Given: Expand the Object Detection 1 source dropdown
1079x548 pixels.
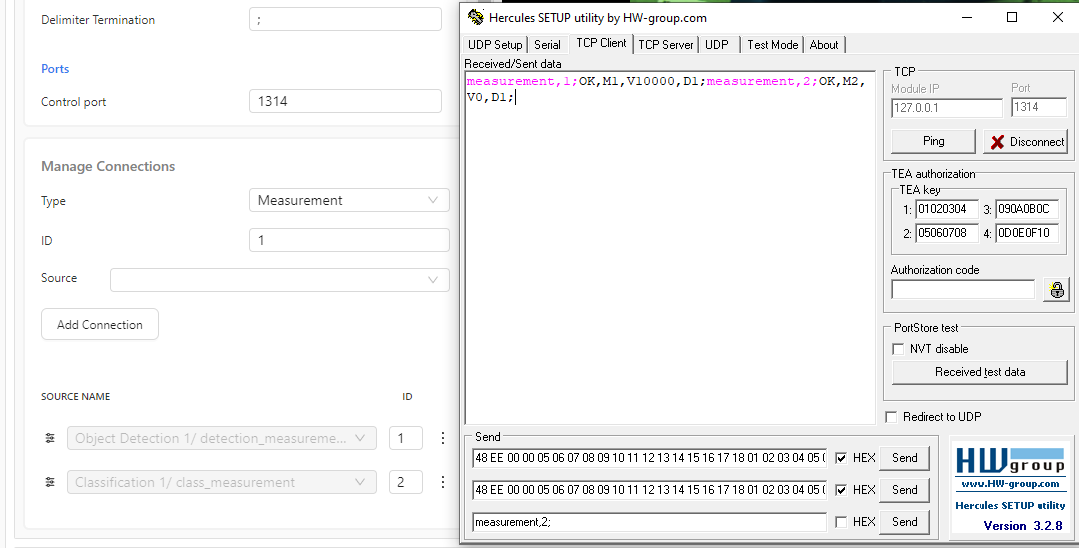Looking at the screenshot, I should click(x=222, y=438).
